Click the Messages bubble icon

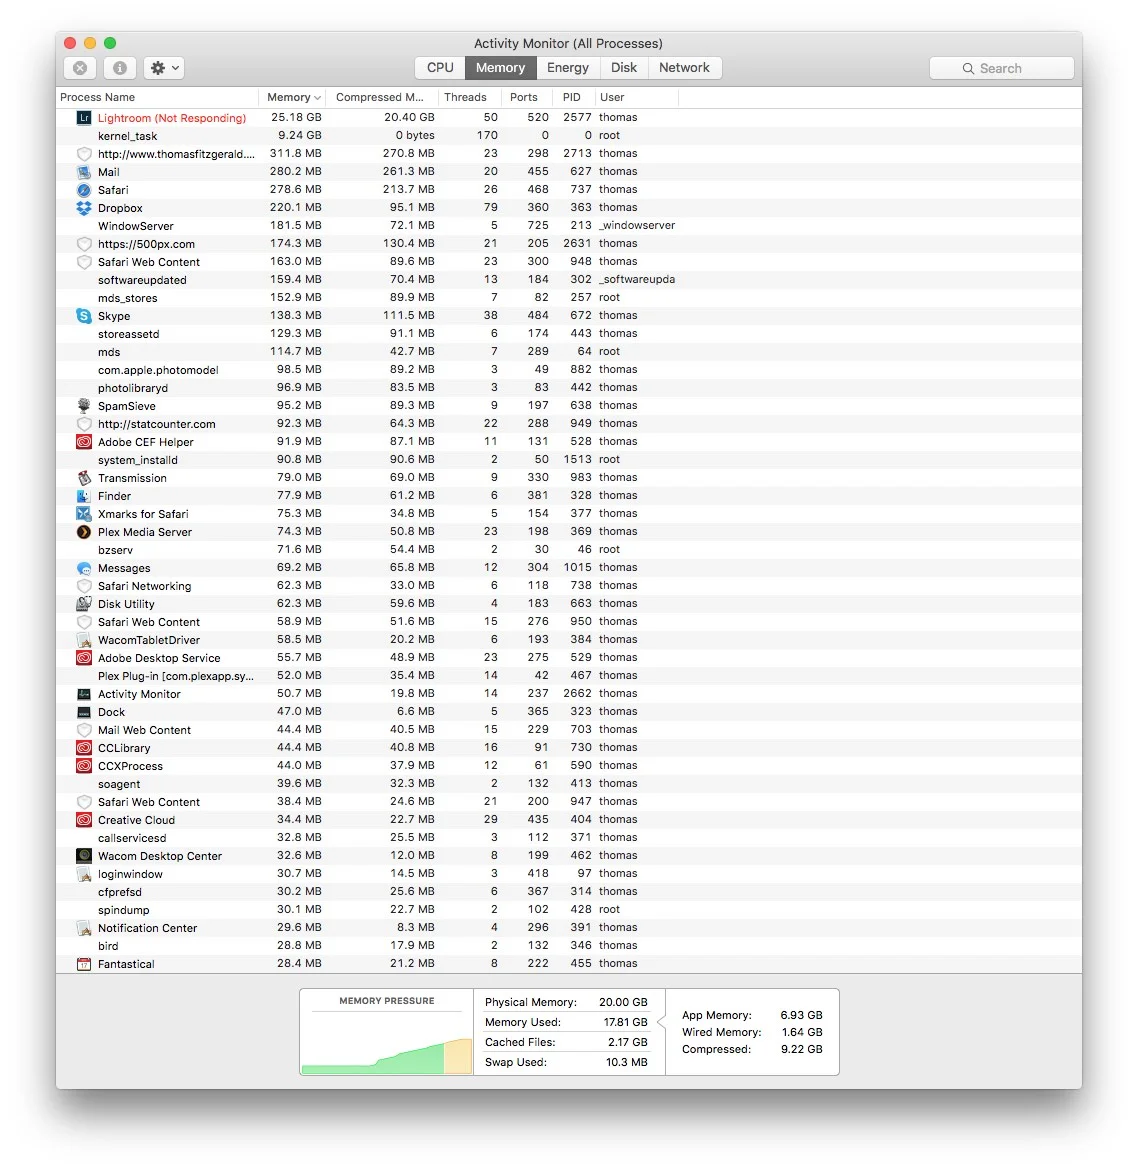point(84,568)
